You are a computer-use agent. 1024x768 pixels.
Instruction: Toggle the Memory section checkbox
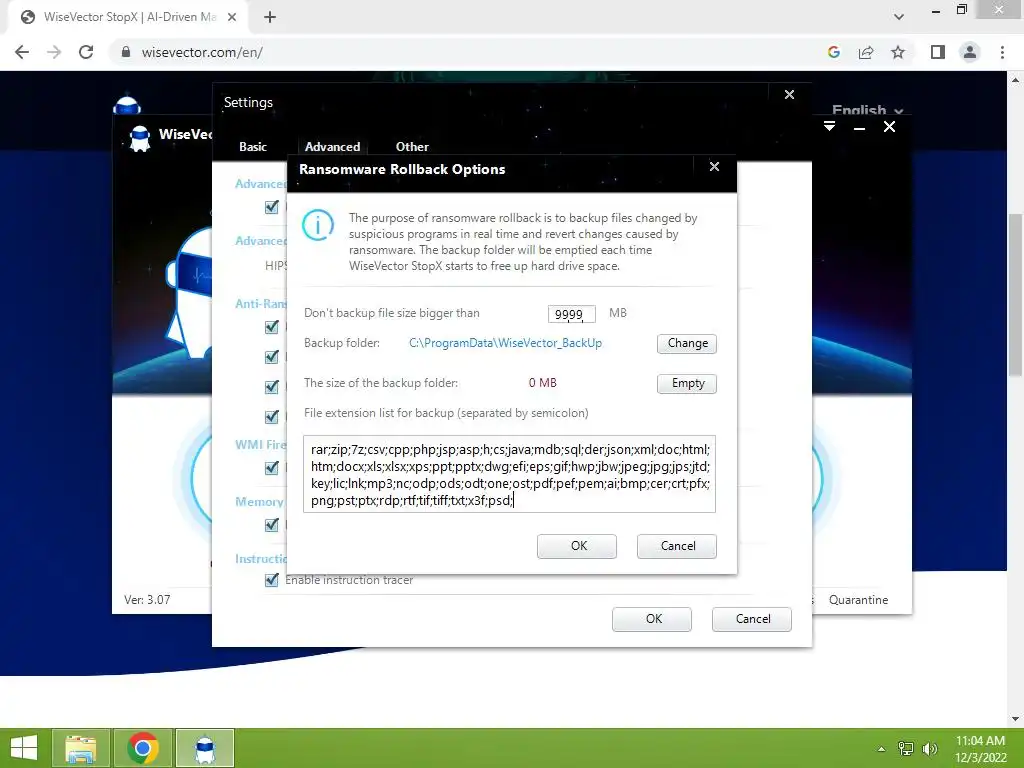pyautogui.click(x=272, y=524)
